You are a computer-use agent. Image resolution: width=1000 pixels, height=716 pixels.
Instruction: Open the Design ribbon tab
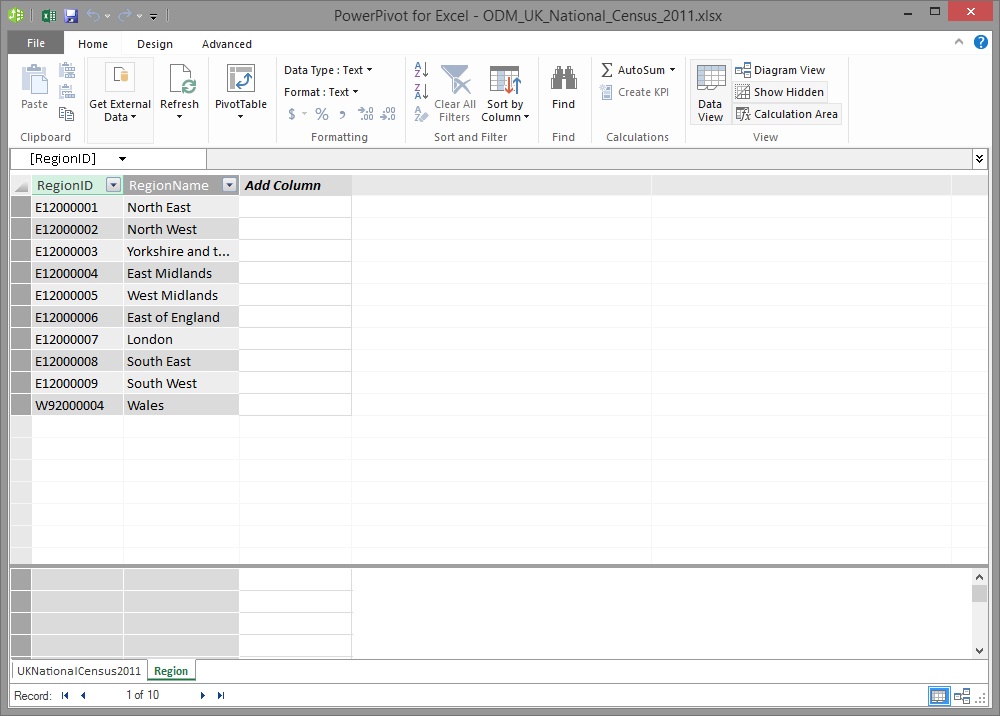click(x=155, y=43)
